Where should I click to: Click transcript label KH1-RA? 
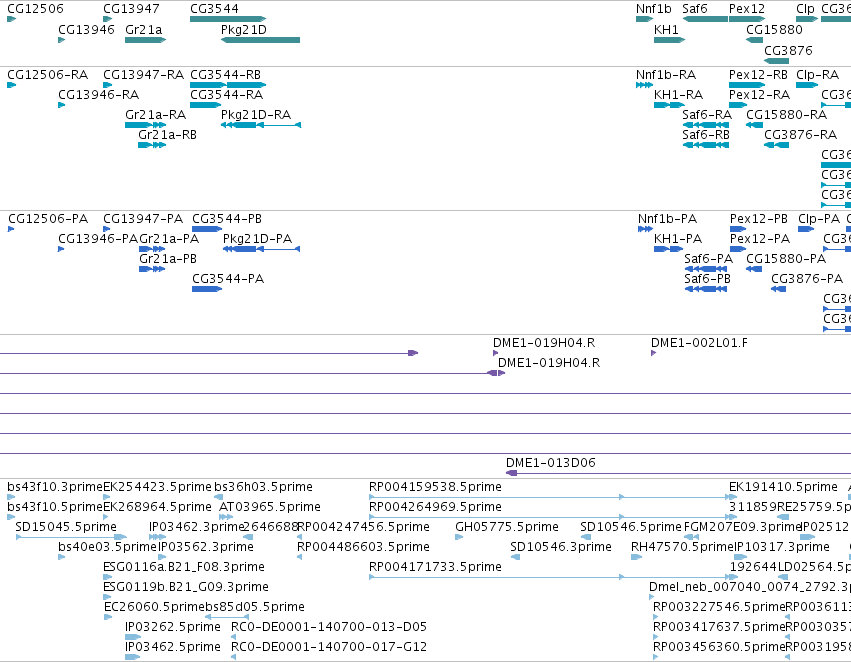[678, 94]
